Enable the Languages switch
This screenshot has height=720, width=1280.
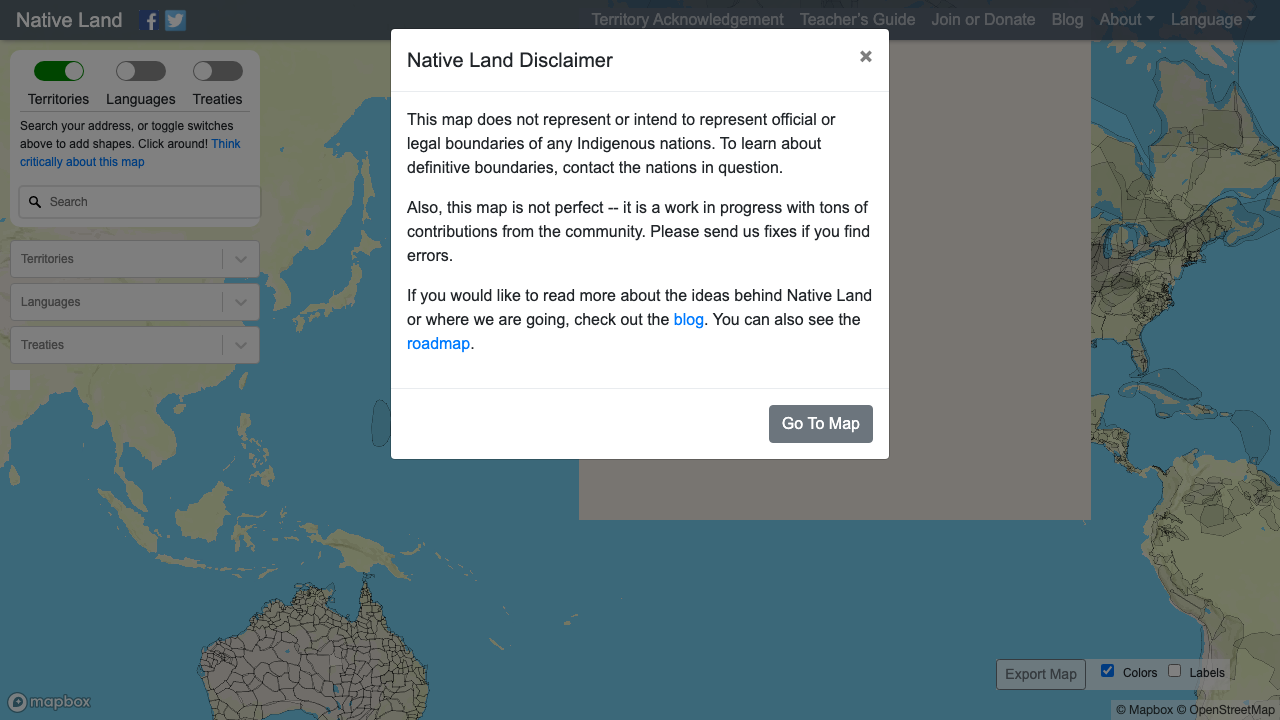pos(141,71)
